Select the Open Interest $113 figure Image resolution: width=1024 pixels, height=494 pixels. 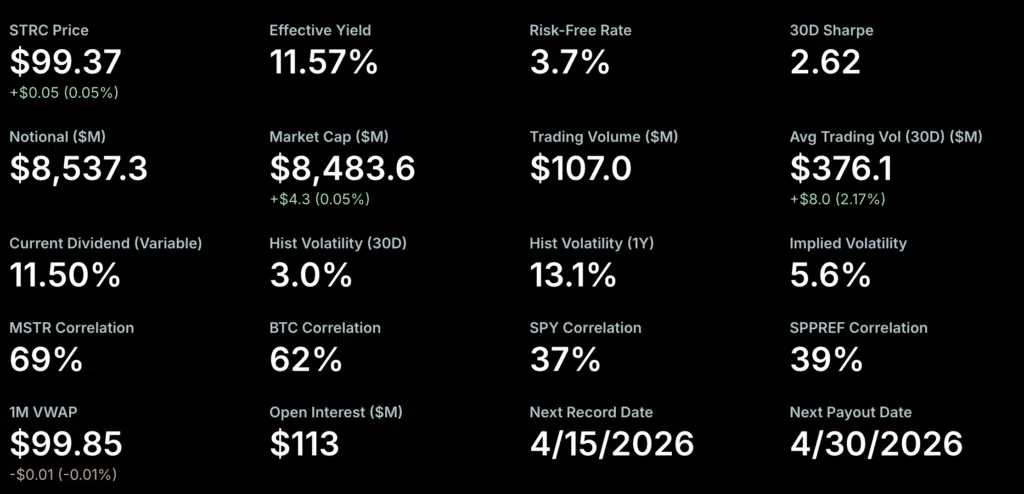coord(304,443)
